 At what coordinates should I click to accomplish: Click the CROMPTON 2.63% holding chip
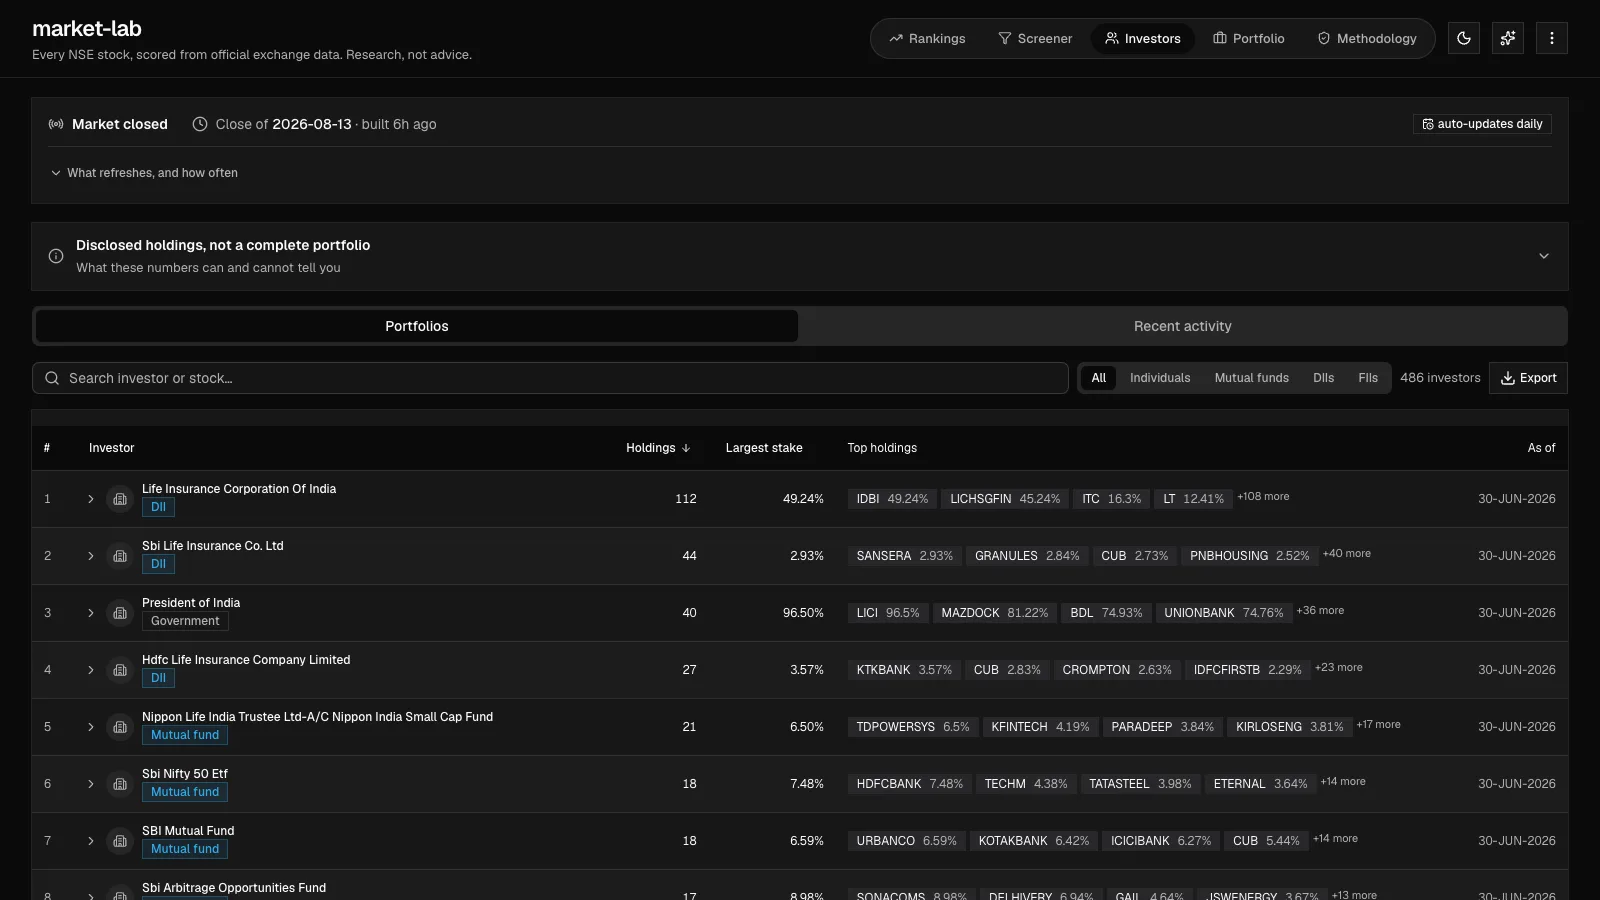[1117, 670]
